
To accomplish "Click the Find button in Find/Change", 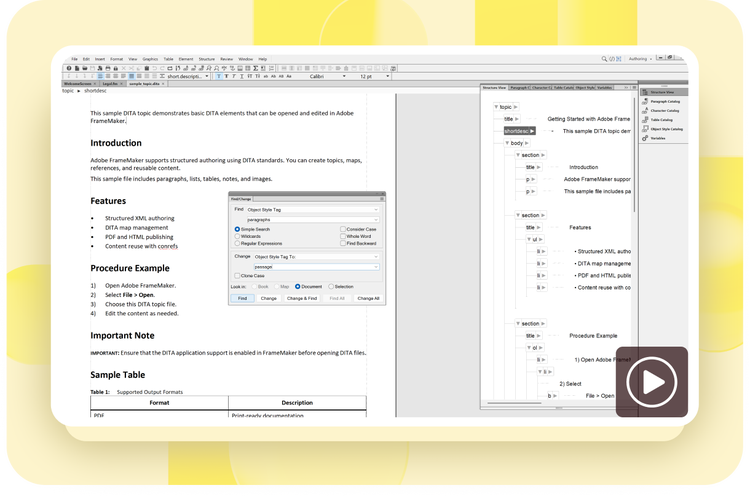I will 243,298.
